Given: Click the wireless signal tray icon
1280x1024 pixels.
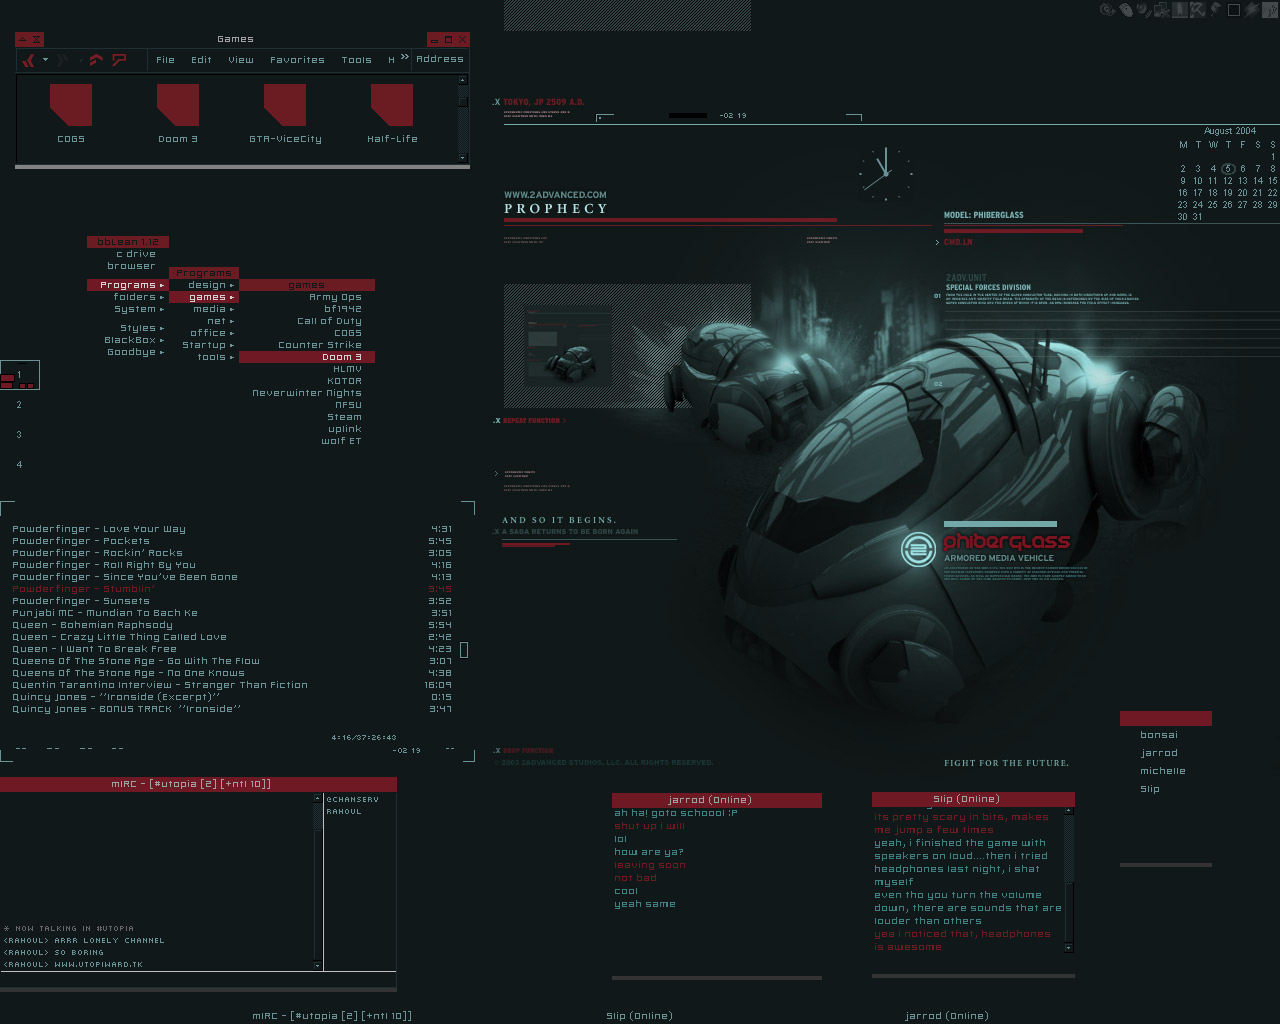Looking at the screenshot, I should tap(1270, 10).
